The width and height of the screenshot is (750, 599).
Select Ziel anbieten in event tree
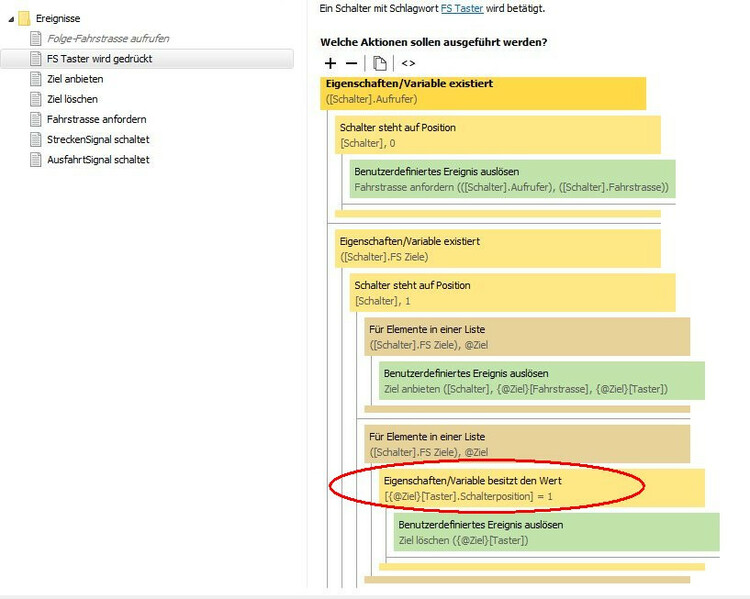click(75, 79)
